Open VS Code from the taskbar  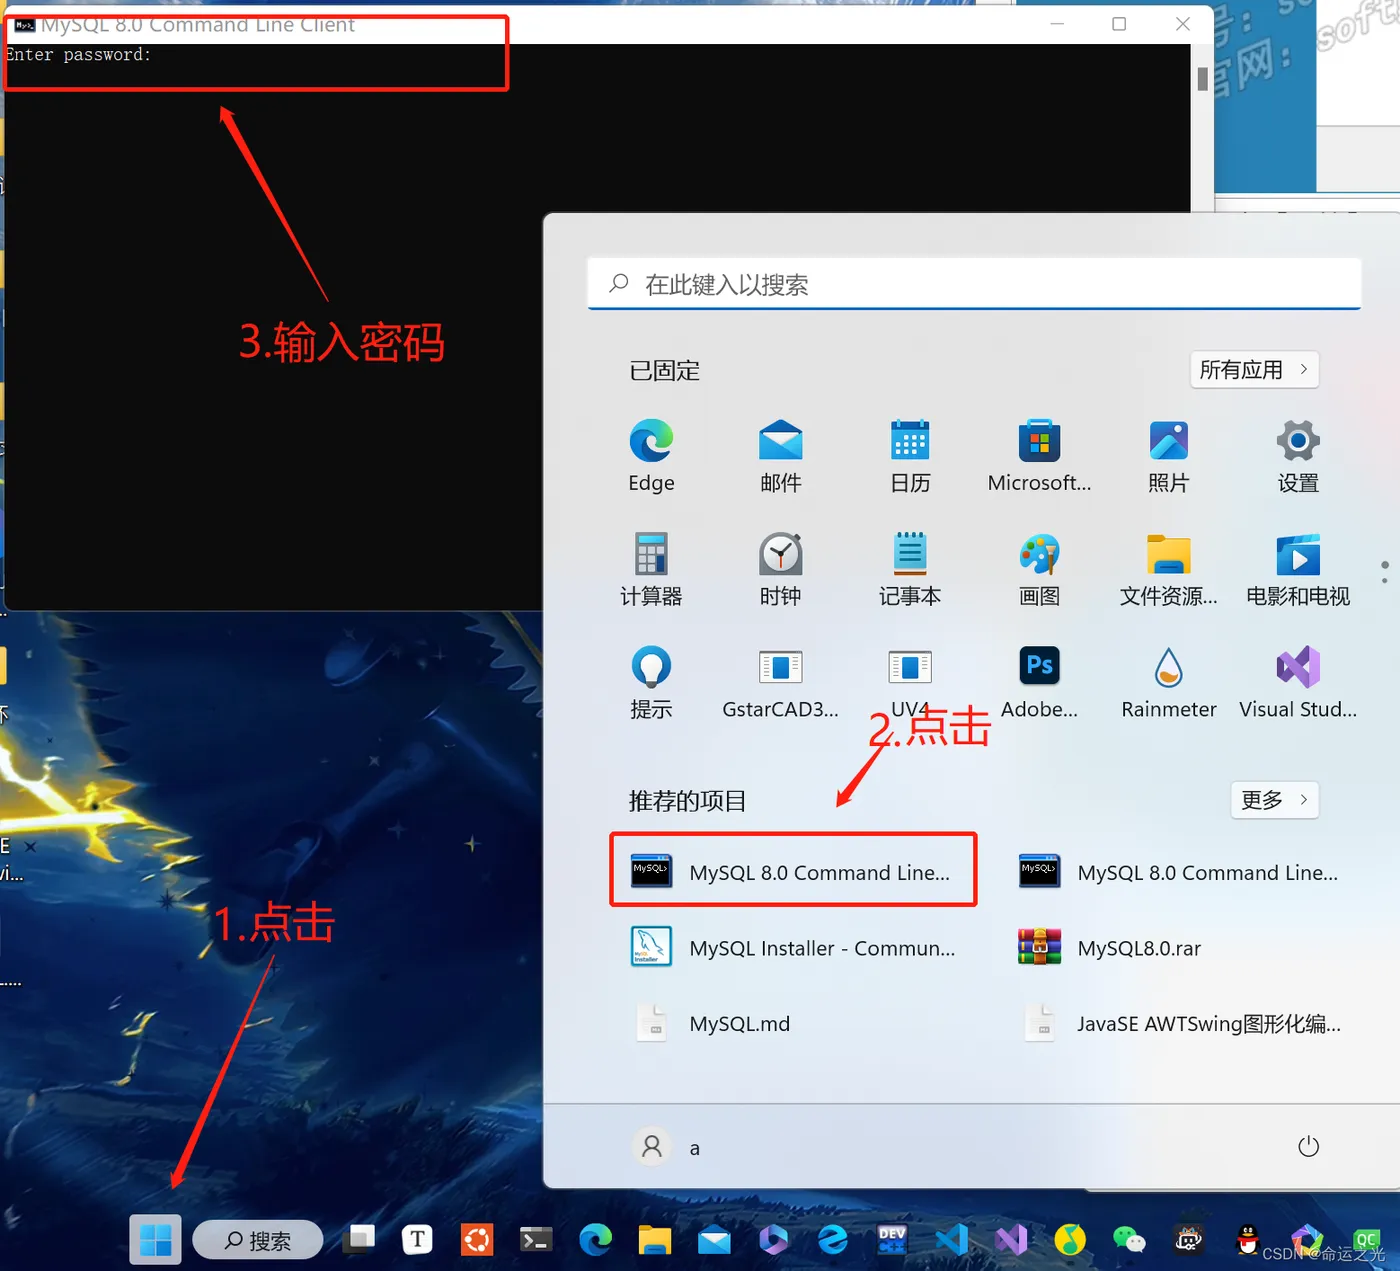click(951, 1240)
